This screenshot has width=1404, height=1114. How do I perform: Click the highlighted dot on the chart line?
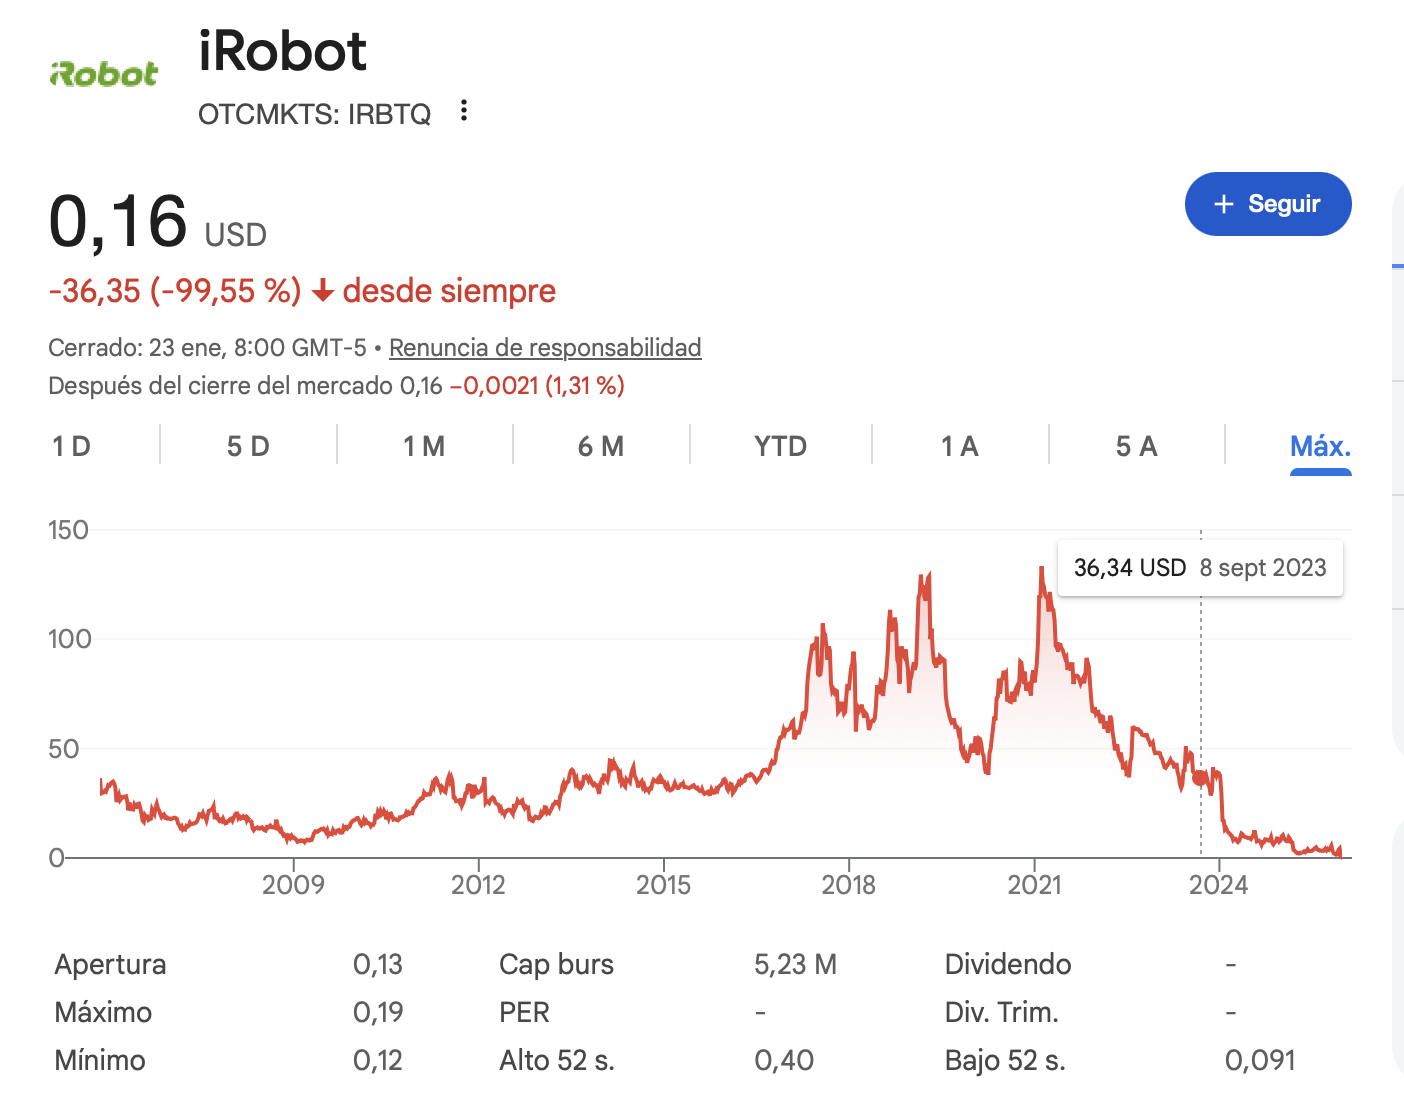pyautogui.click(x=1201, y=777)
